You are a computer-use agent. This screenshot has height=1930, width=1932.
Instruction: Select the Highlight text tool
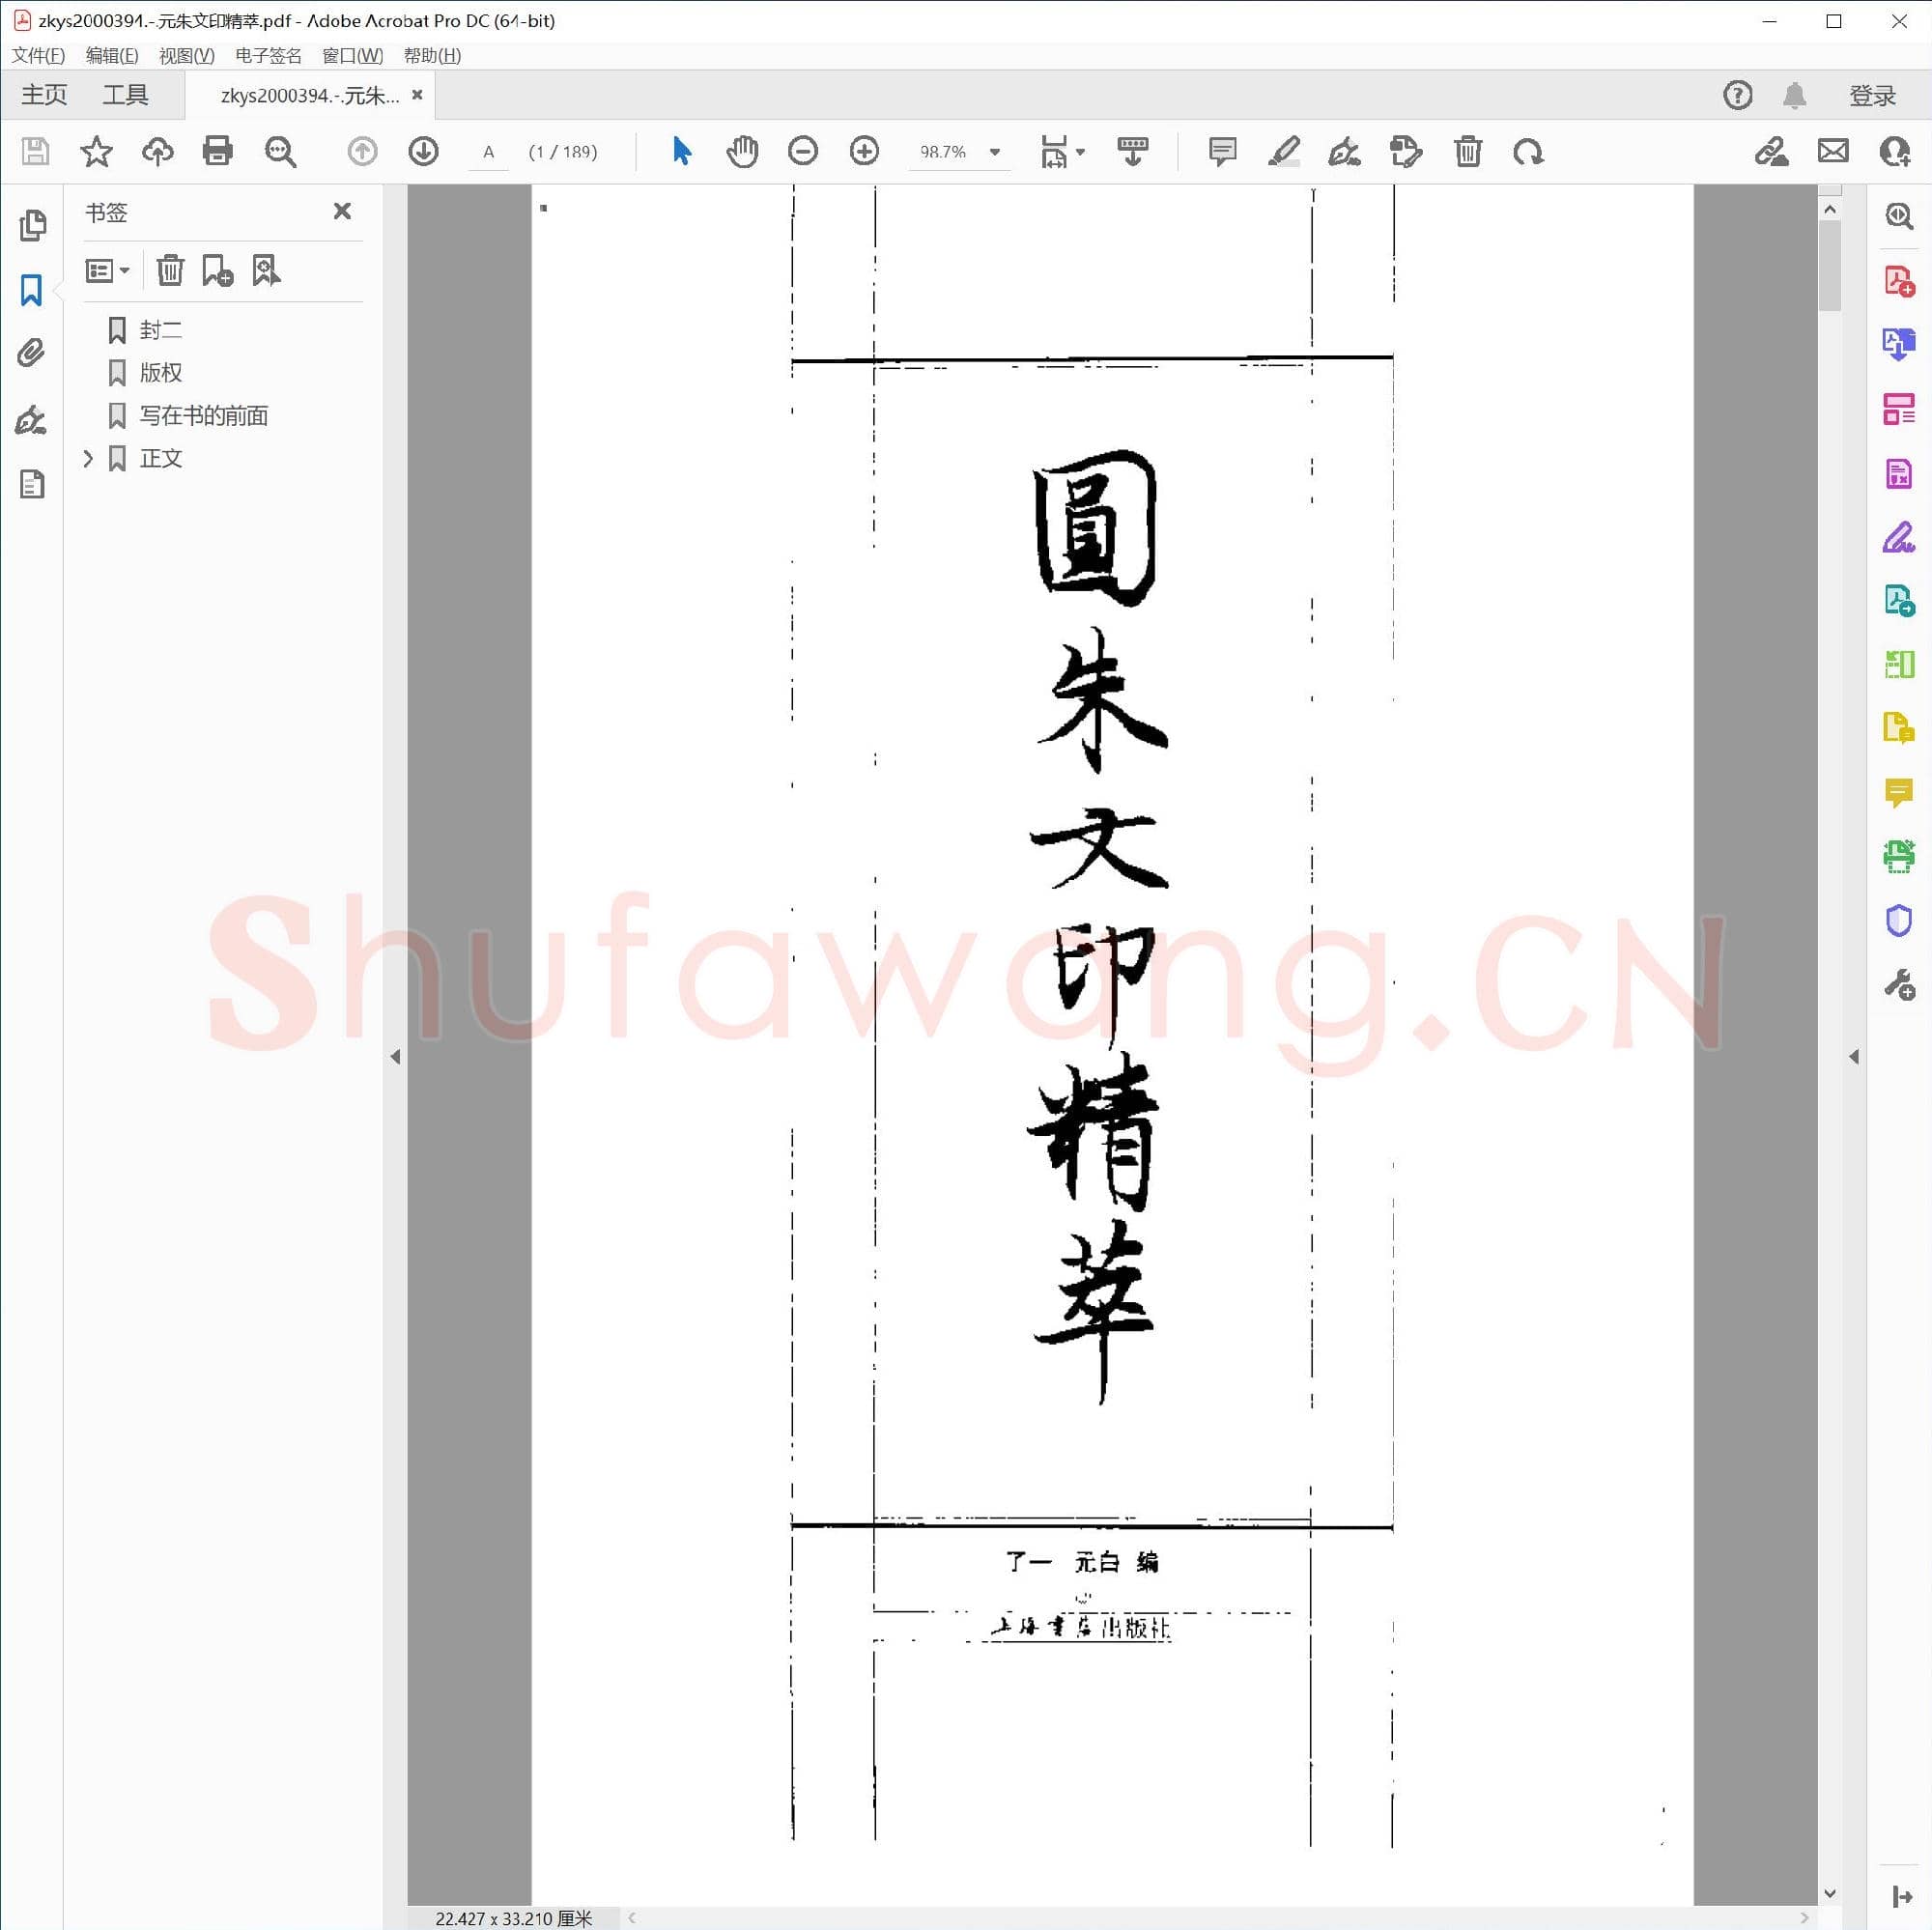point(1285,152)
